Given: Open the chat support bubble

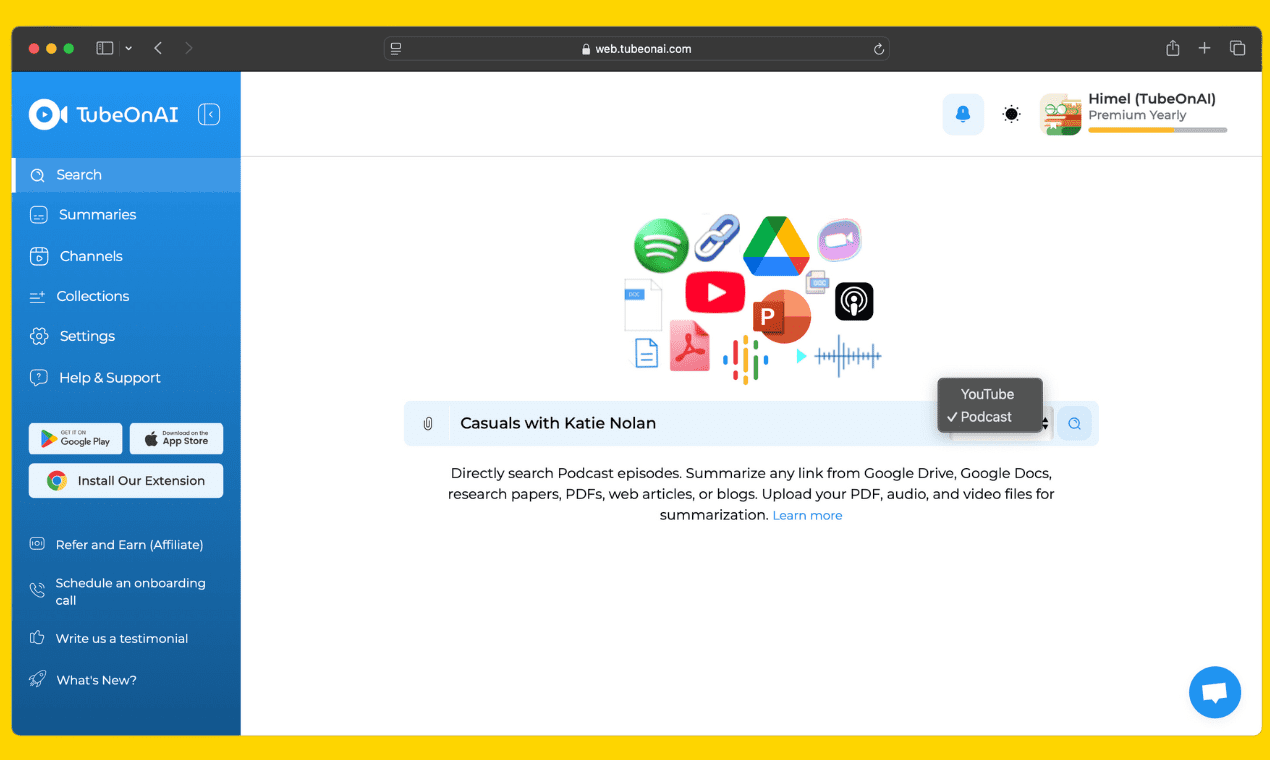Looking at the screenshot, I should (x=1215, y=692).
